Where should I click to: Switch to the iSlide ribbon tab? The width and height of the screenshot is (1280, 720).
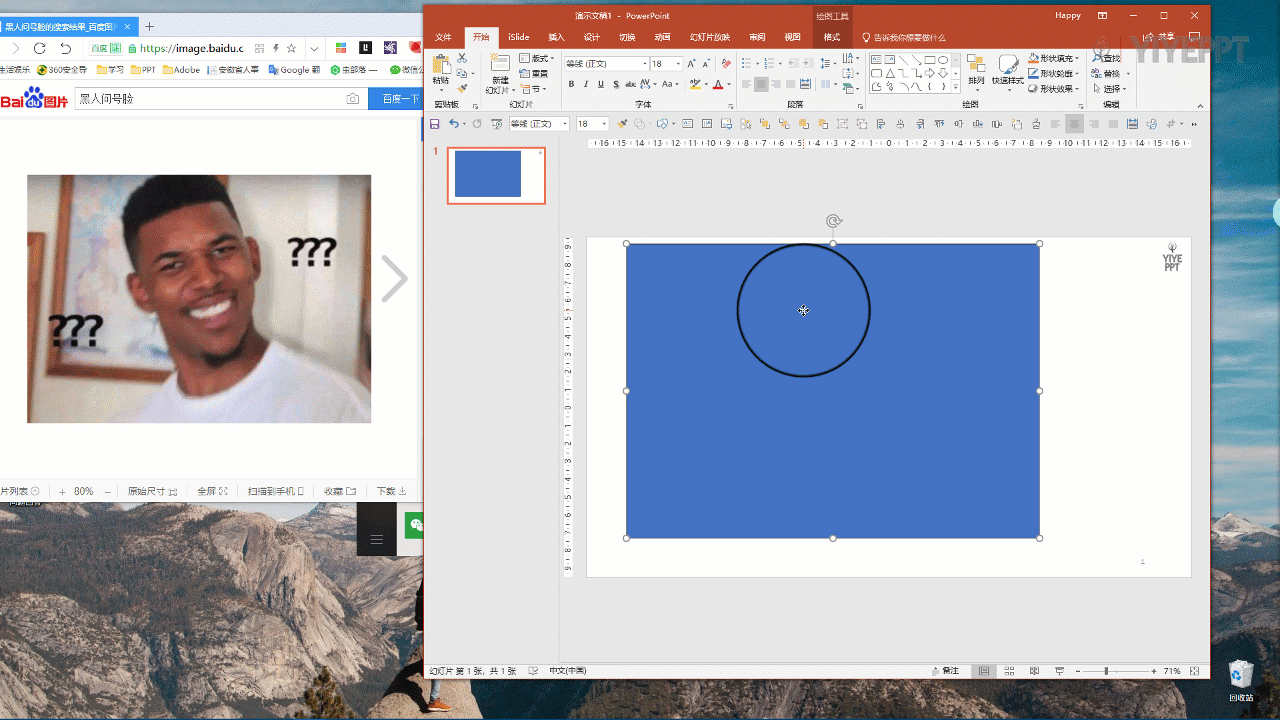(x=518, y=37)
